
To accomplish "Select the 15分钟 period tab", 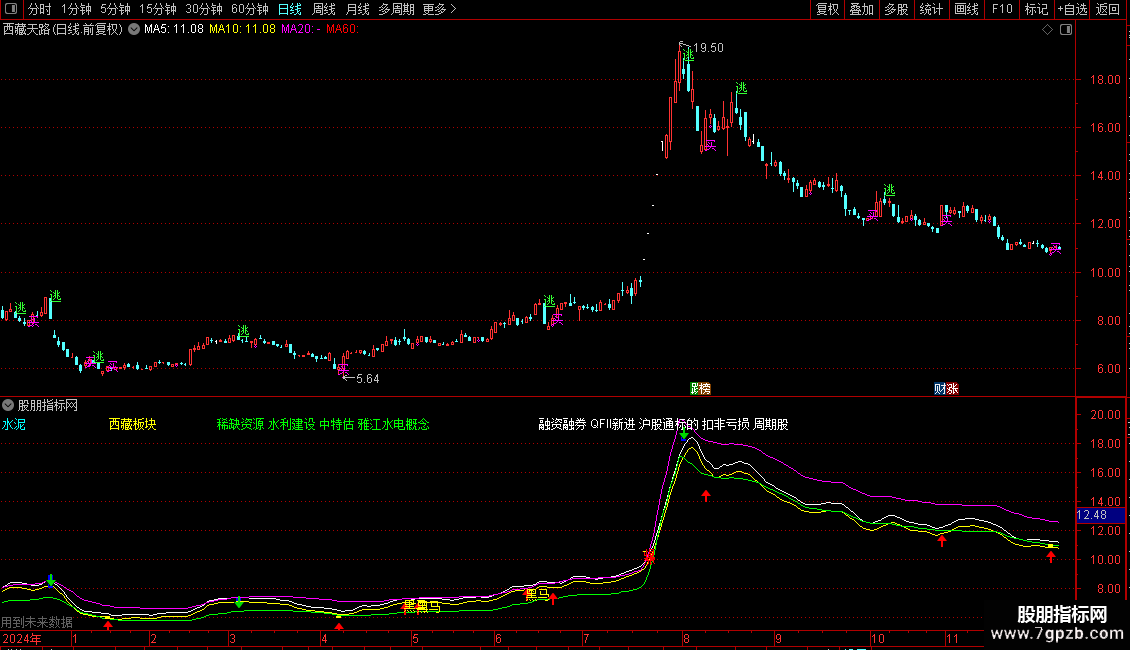I will click(x=158, y=9).
